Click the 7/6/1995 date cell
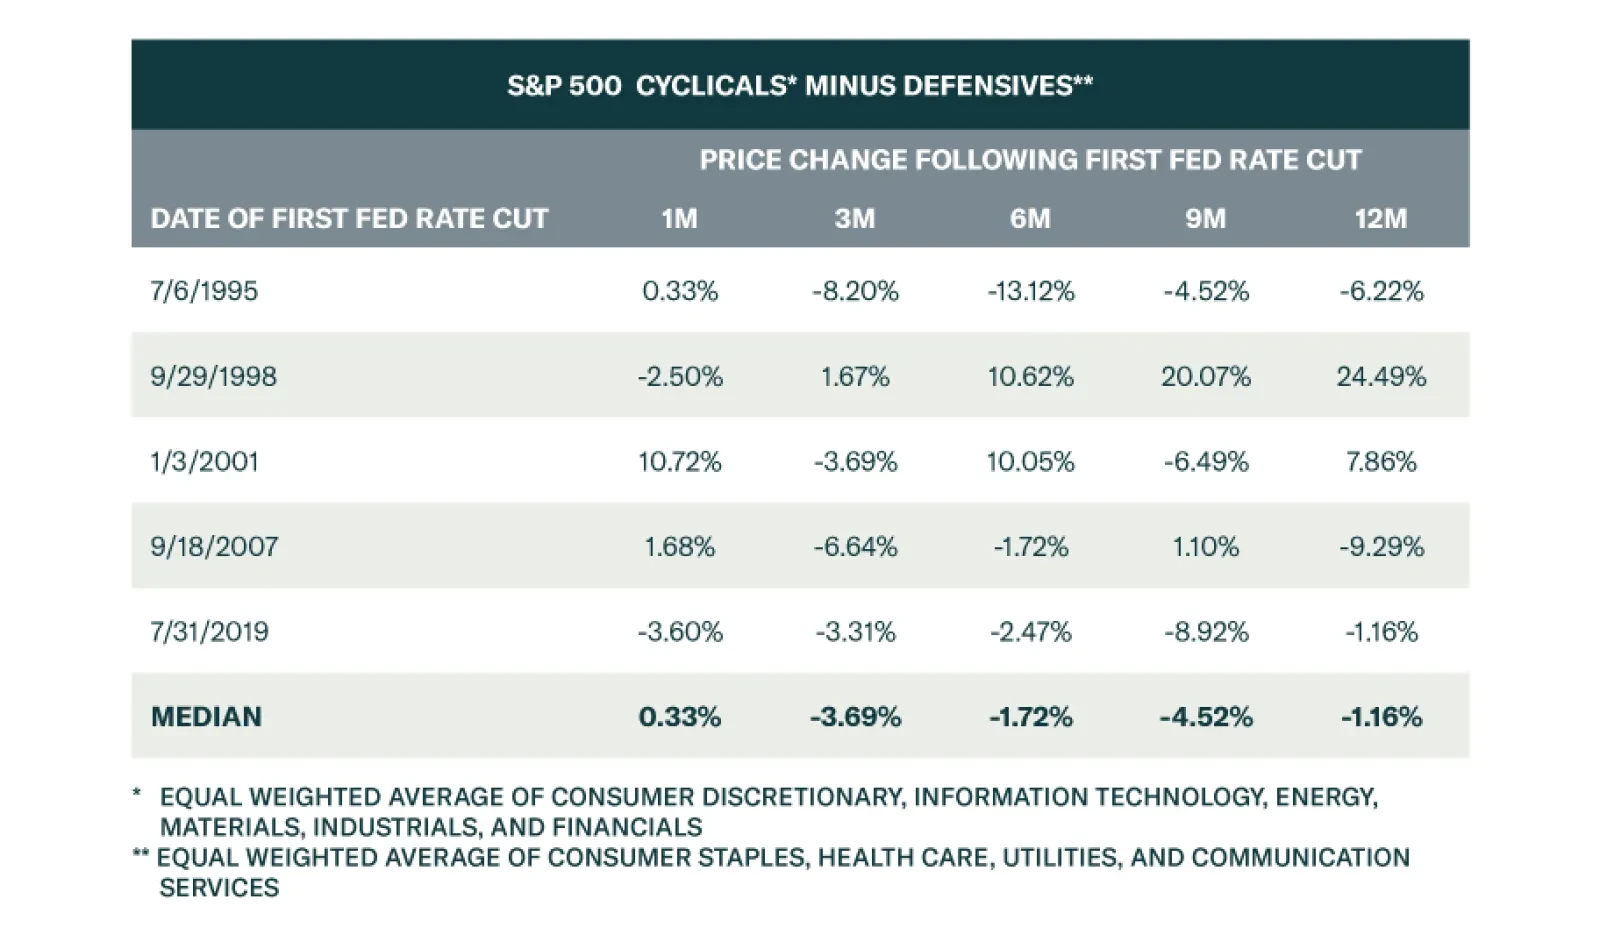 click(x=204, y=291)
